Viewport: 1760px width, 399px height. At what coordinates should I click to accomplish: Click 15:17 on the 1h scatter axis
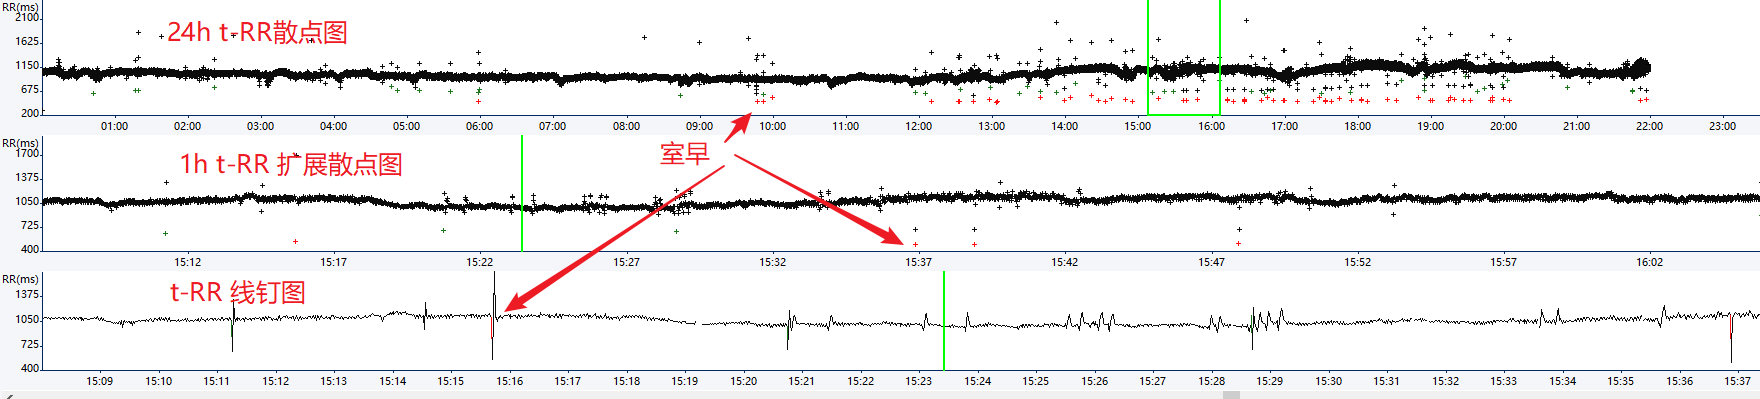point(334,262)
